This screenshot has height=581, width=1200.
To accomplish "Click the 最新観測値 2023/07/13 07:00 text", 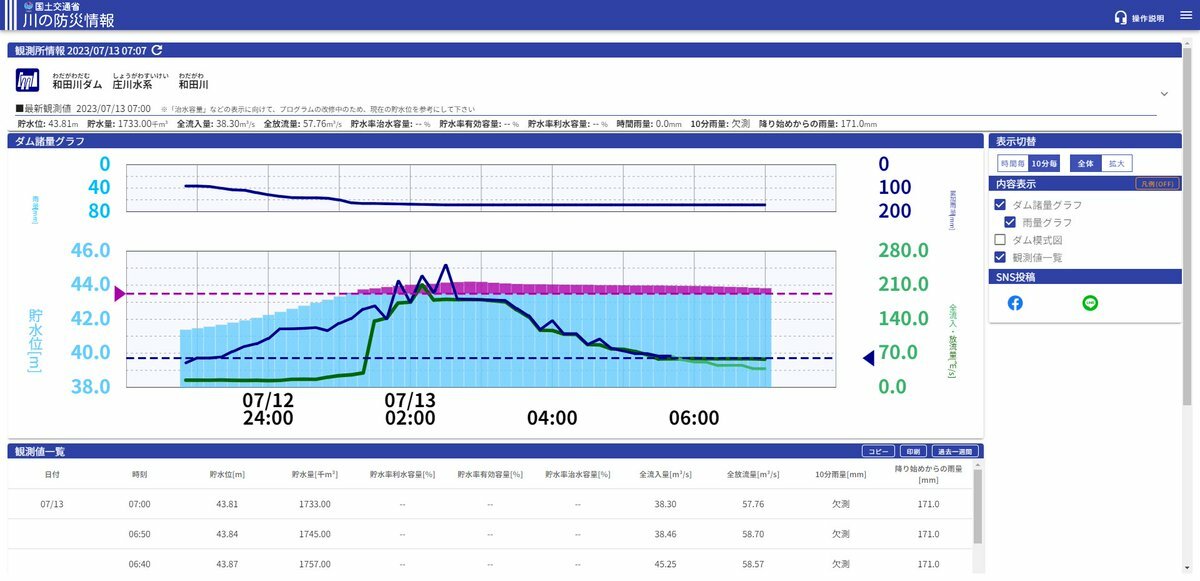I will click(x=83, y=108).
